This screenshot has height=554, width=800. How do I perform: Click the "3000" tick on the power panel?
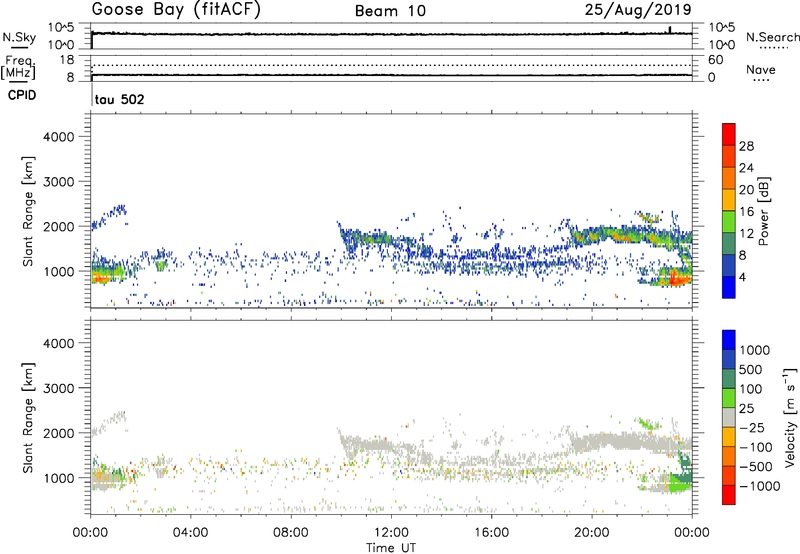pyautogui.click(x=59, y=182)
